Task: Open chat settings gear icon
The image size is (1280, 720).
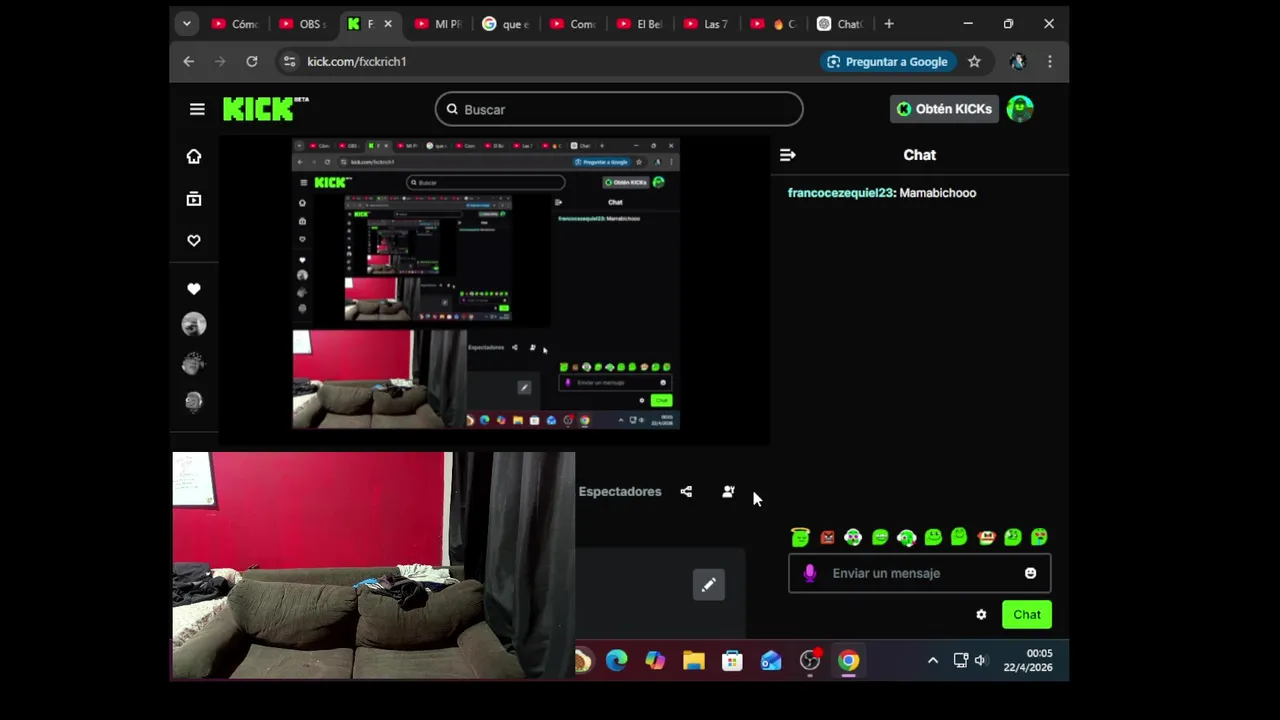Action: pyautogui.click(x=981, y=615)
